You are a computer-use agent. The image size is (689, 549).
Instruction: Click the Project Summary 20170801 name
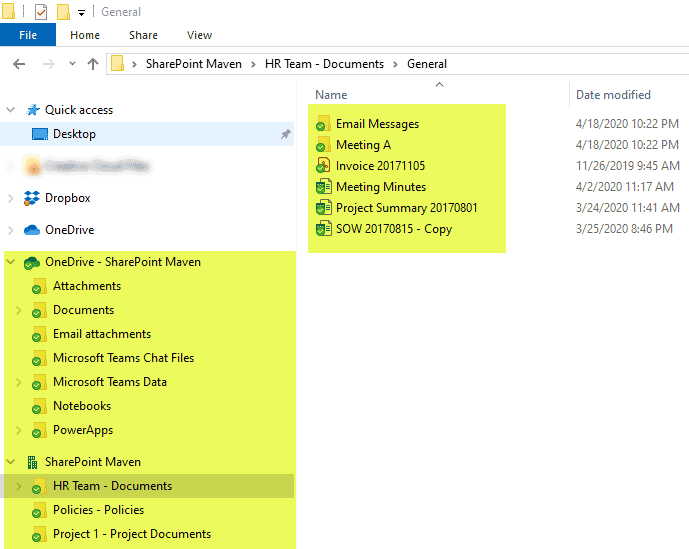[x=406, y=208]
